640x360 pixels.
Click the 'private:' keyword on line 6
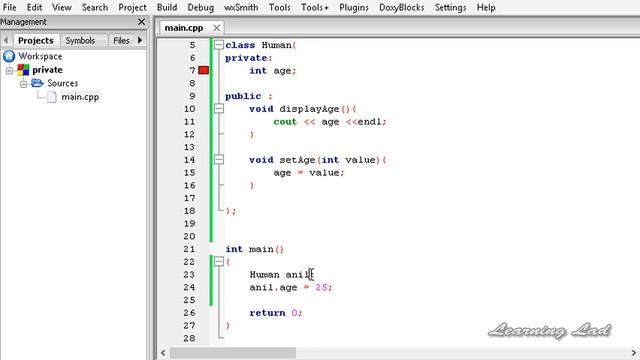click(x=249, y=58)
